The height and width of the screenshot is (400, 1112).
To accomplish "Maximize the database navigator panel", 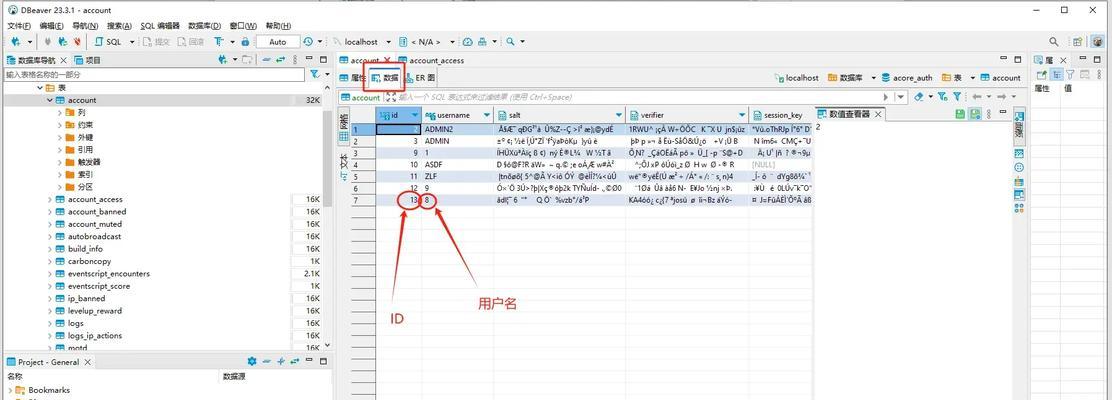I will [x=323, y=60].
